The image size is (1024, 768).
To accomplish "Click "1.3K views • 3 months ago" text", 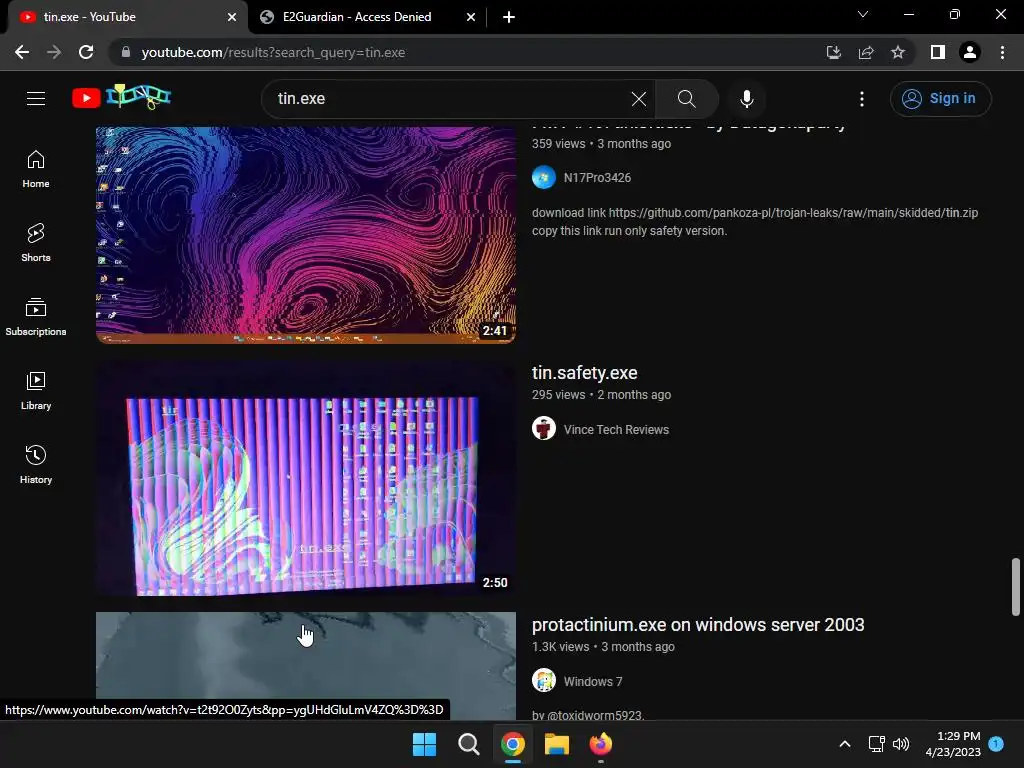I will pyautogui.click(x=603, y=647).
